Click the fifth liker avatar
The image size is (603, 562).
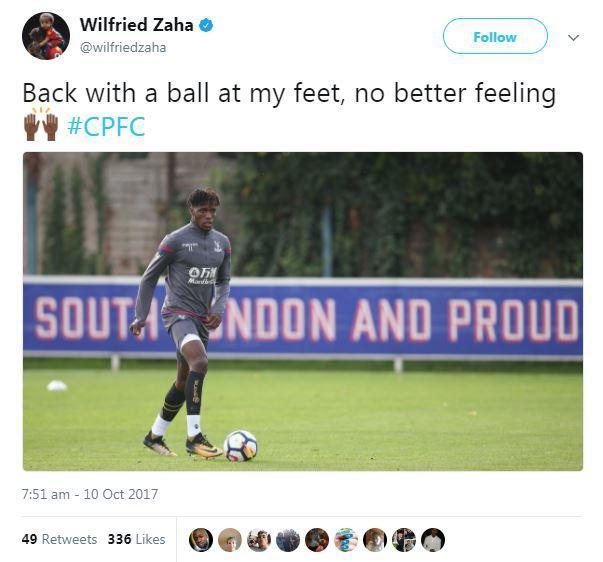[317, 540]
